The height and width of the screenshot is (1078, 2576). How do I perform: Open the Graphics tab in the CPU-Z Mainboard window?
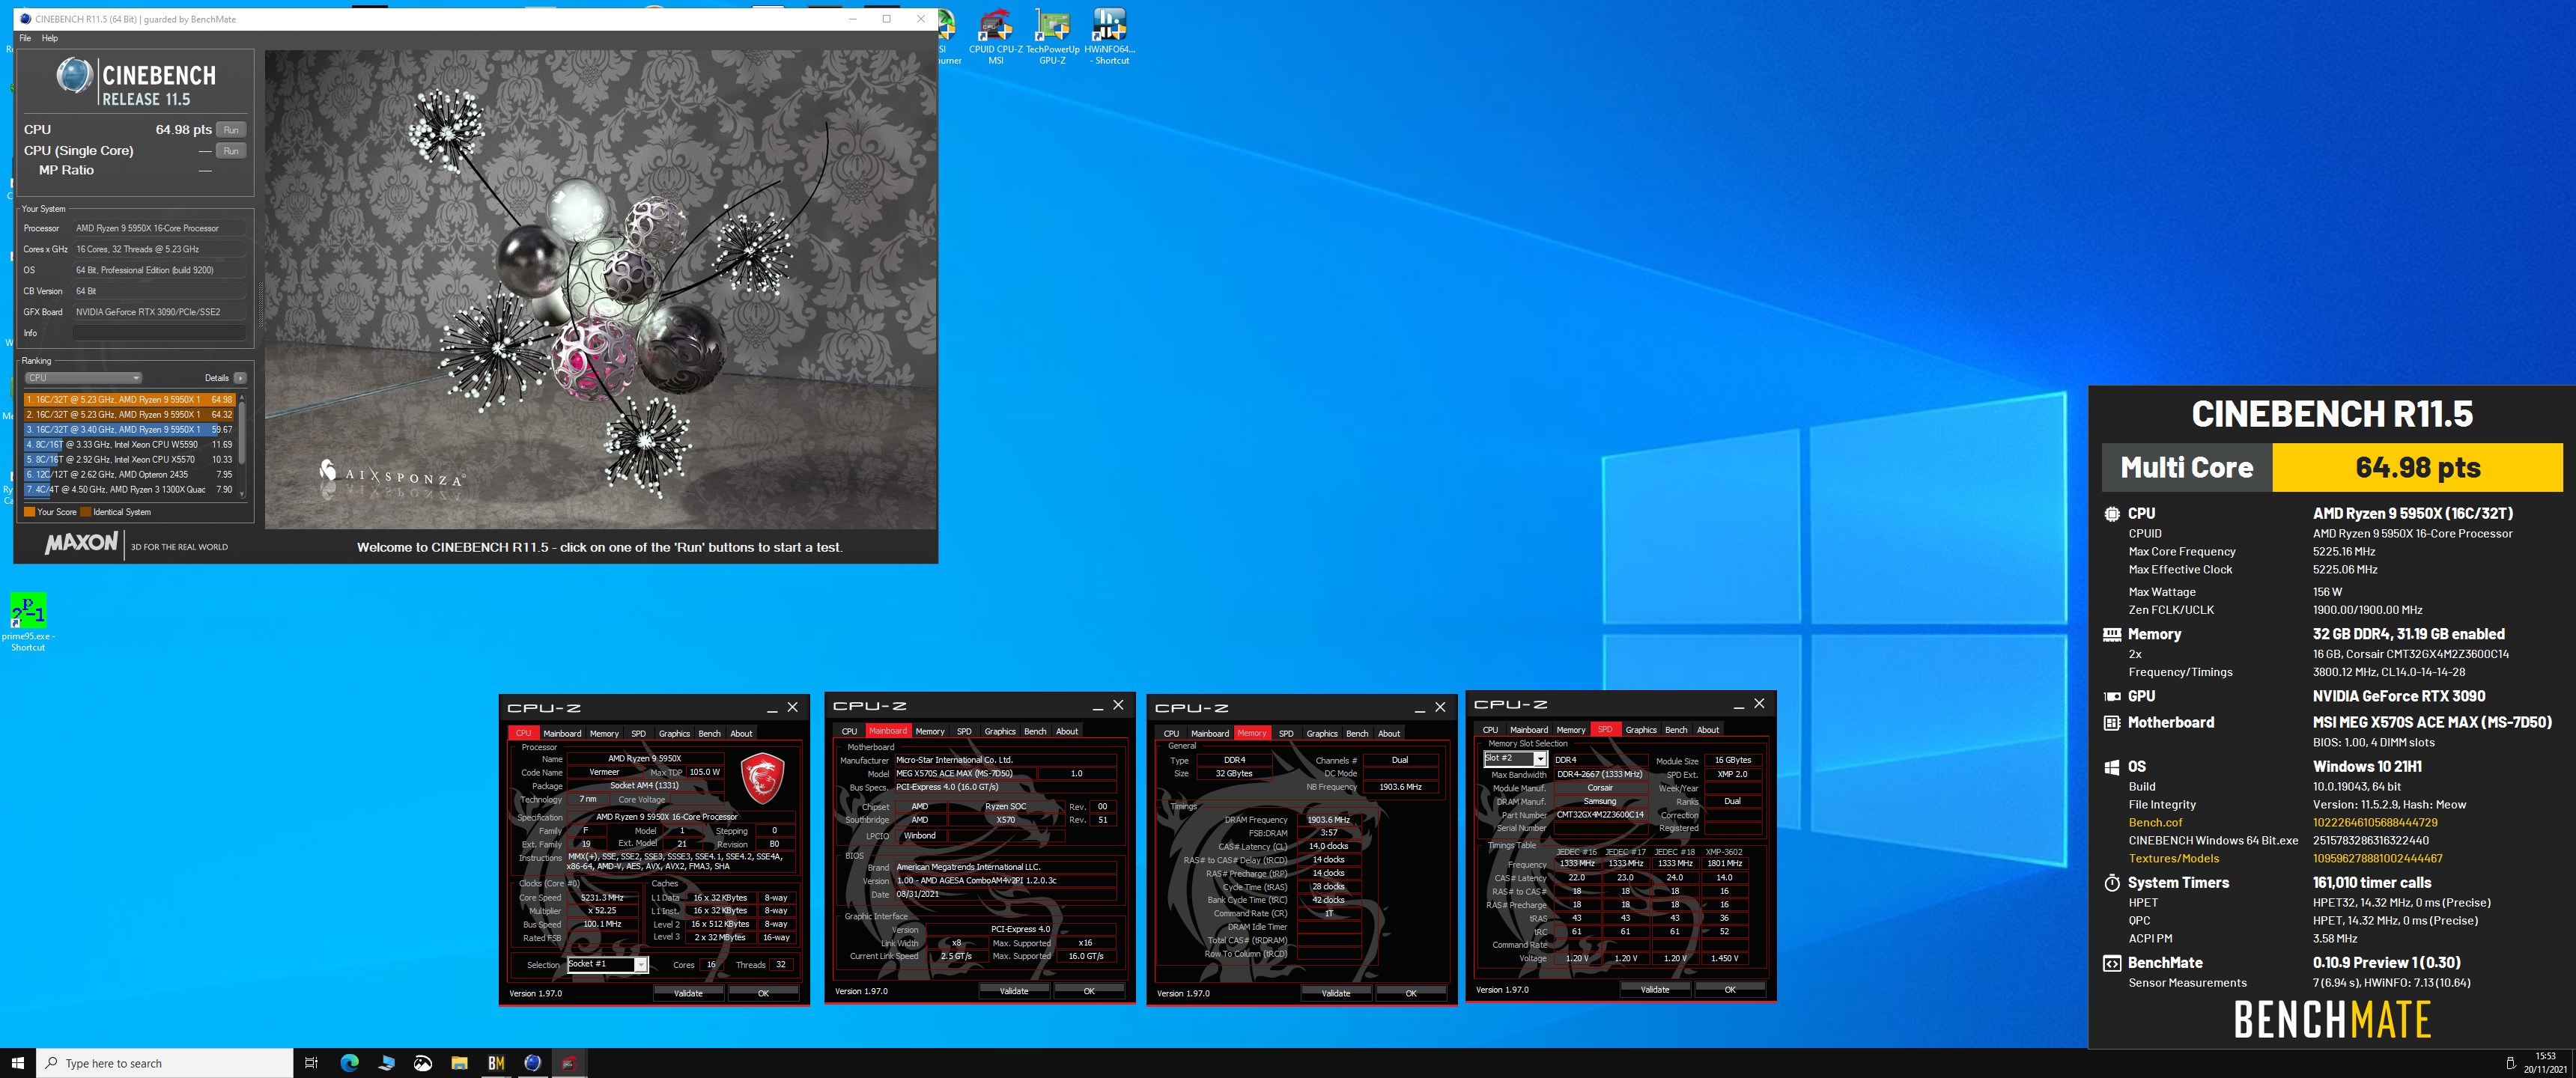pos(999,731)
